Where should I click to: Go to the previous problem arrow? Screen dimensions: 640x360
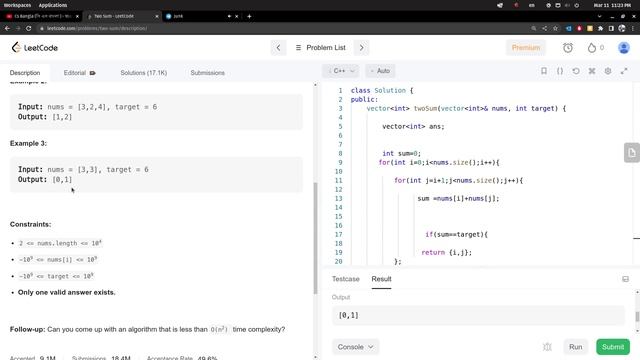click(278, 48)
